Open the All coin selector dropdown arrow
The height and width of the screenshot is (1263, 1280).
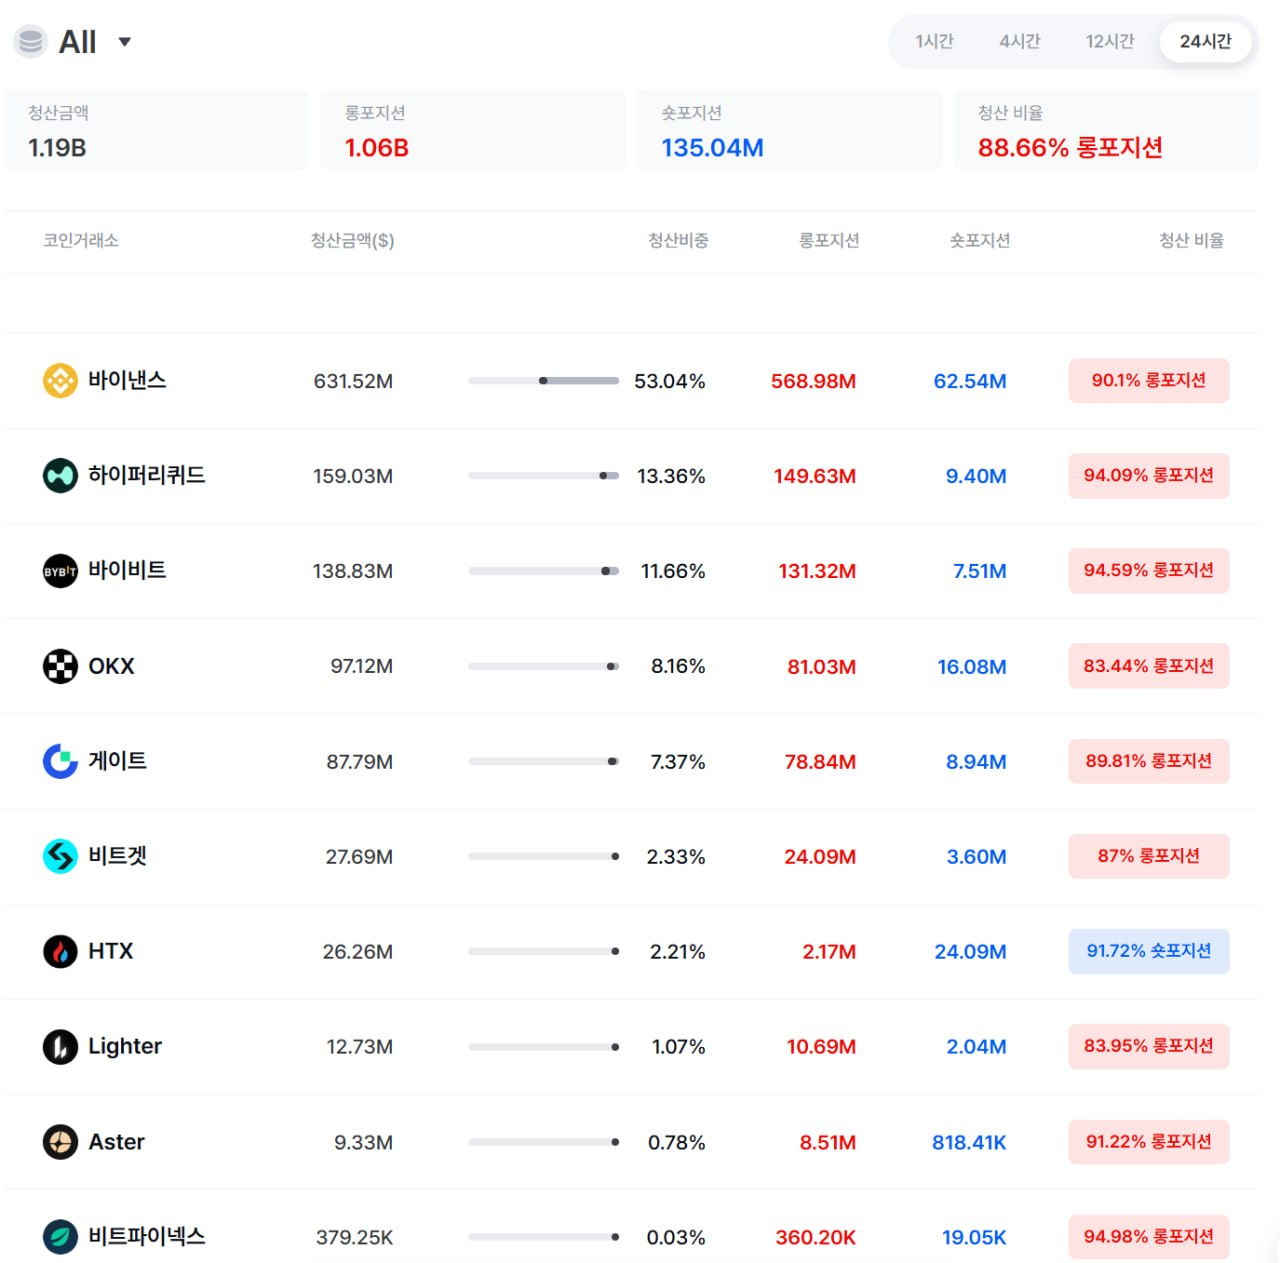click(x=125, y=42)
